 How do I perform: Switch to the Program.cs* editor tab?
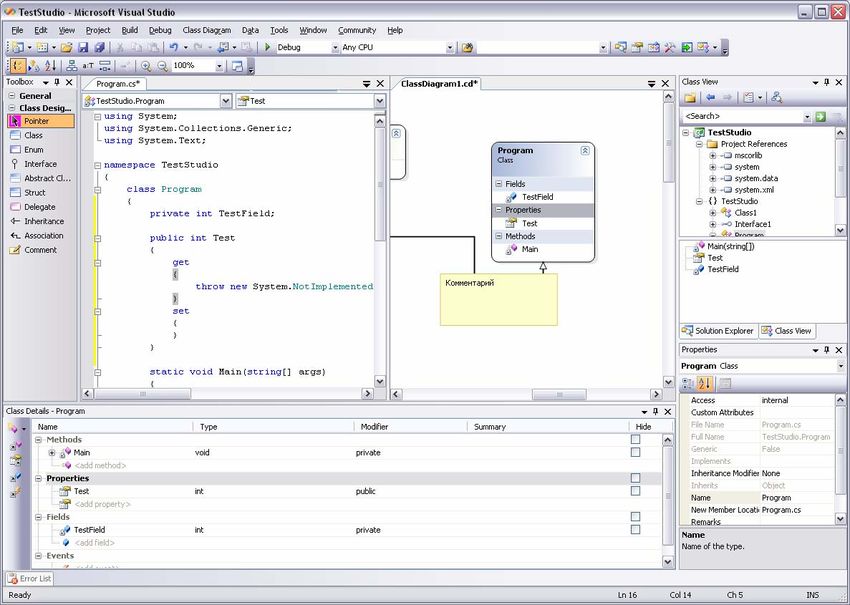(x=119, y=84)
